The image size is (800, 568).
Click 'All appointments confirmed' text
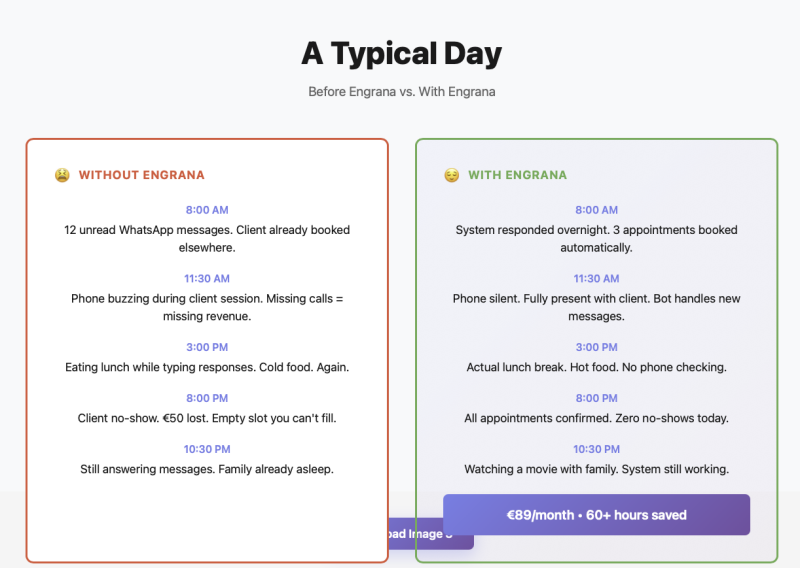596,418
